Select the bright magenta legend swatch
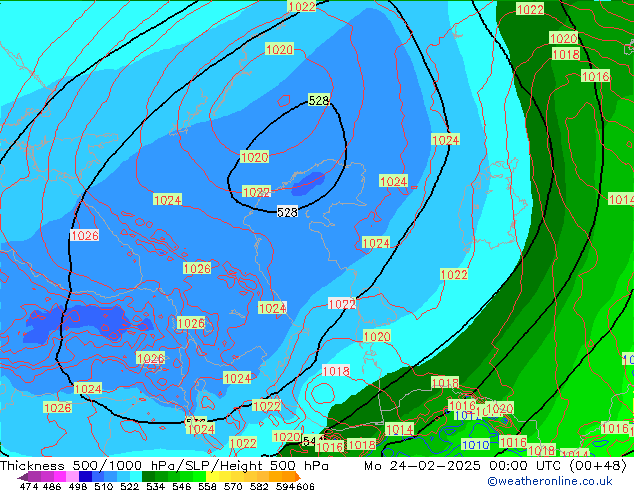Viewport: 634px width, 490px height. click(x=60, y=477)
